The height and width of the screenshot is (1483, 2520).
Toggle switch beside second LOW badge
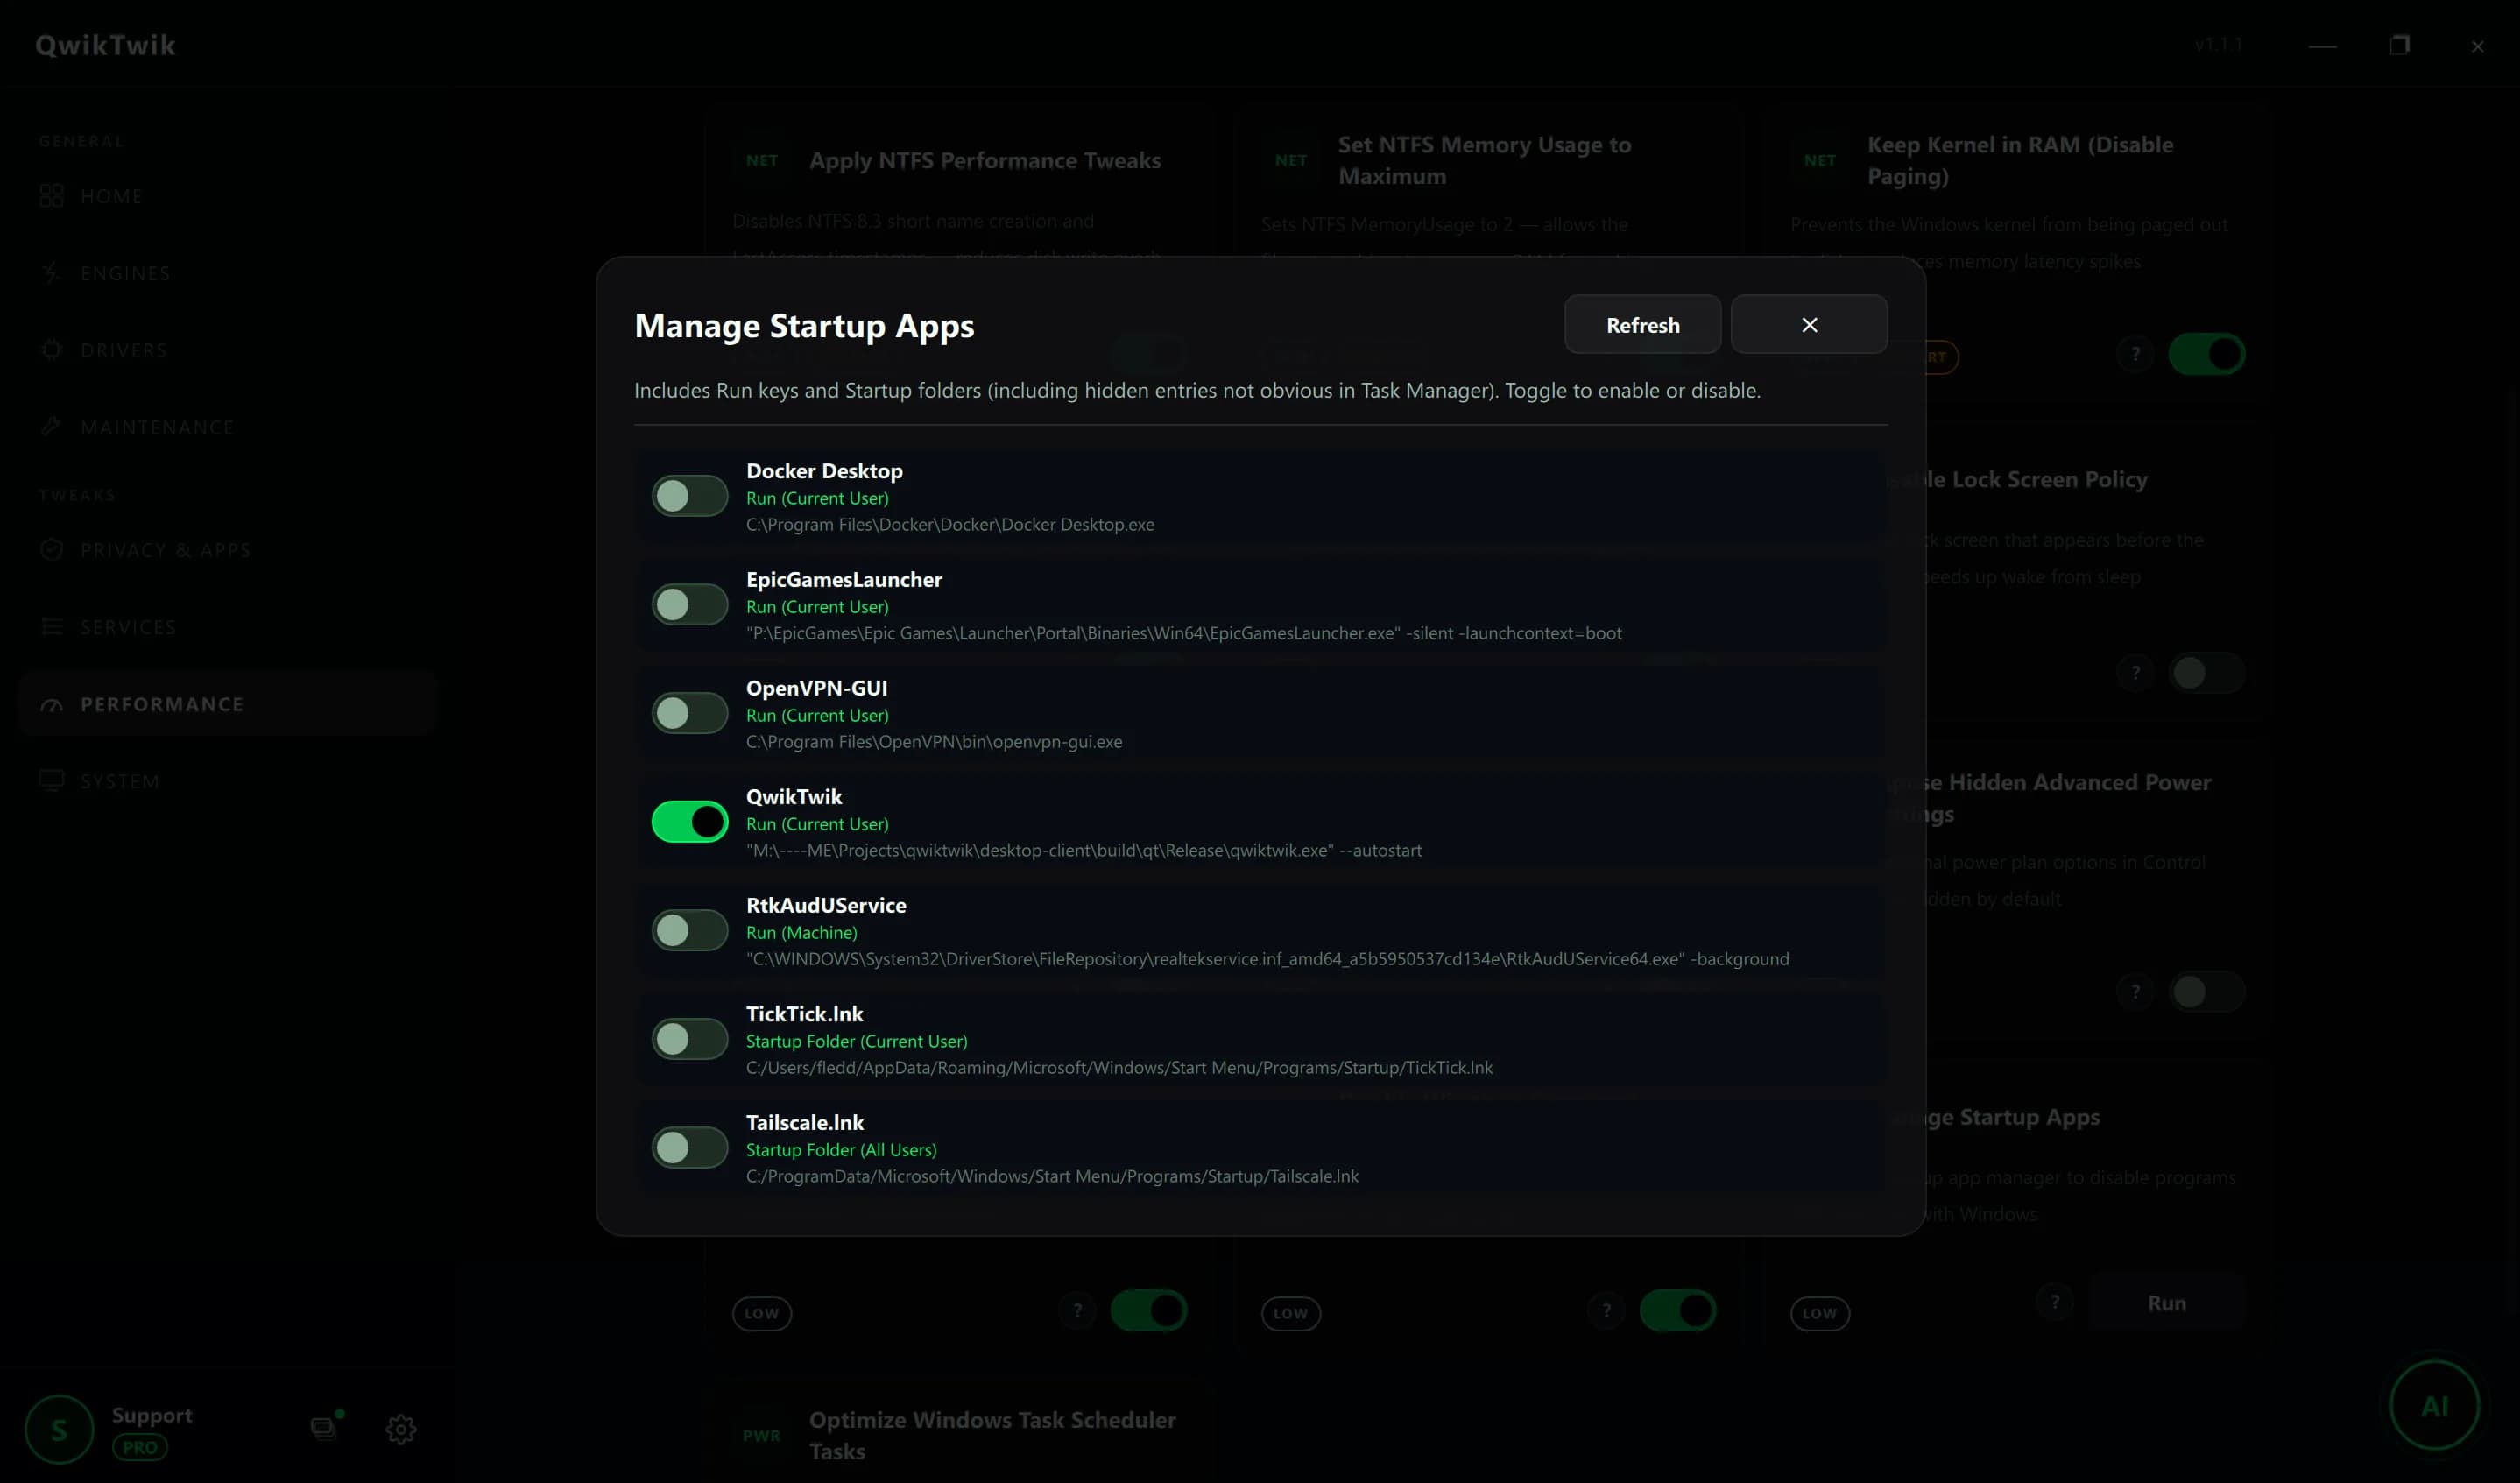tap(1678, 1311)
